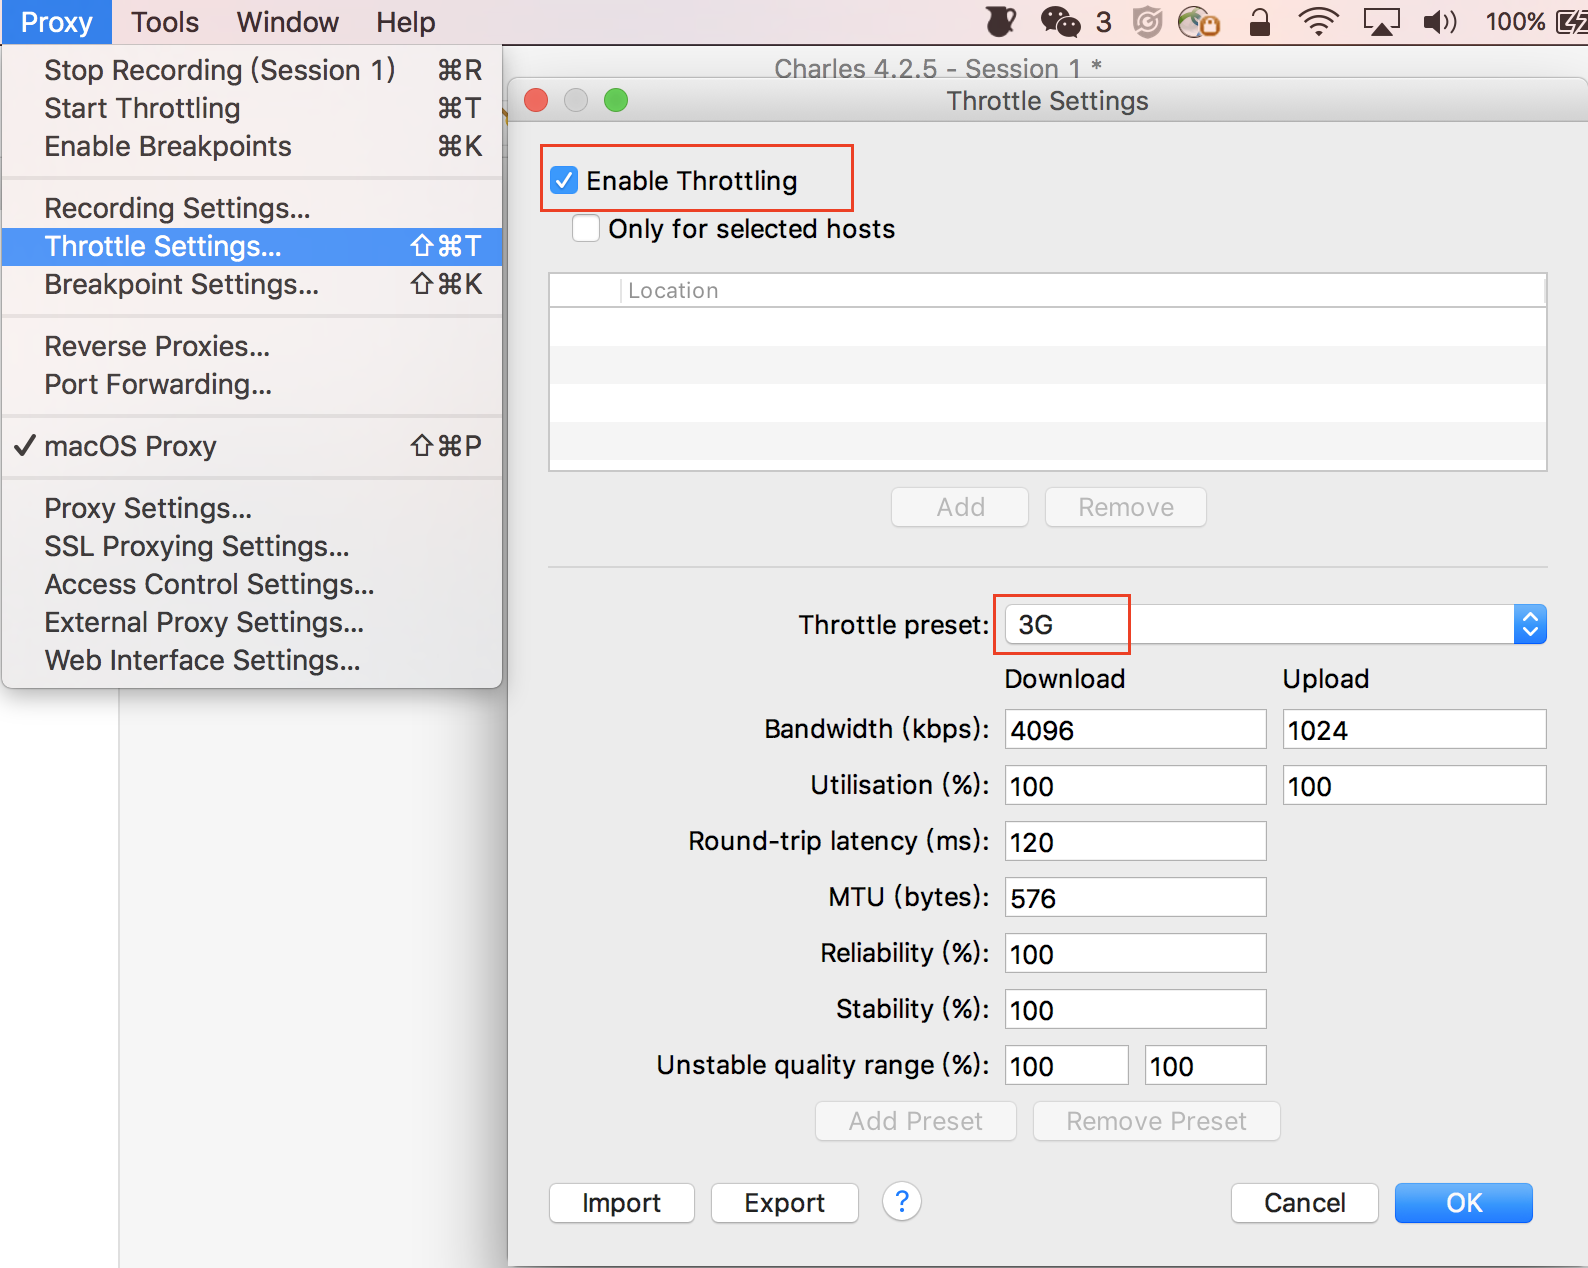Click the globe with lock icon in menu bar
Screen dimensions: 1588x1268
pos(1198,22)
